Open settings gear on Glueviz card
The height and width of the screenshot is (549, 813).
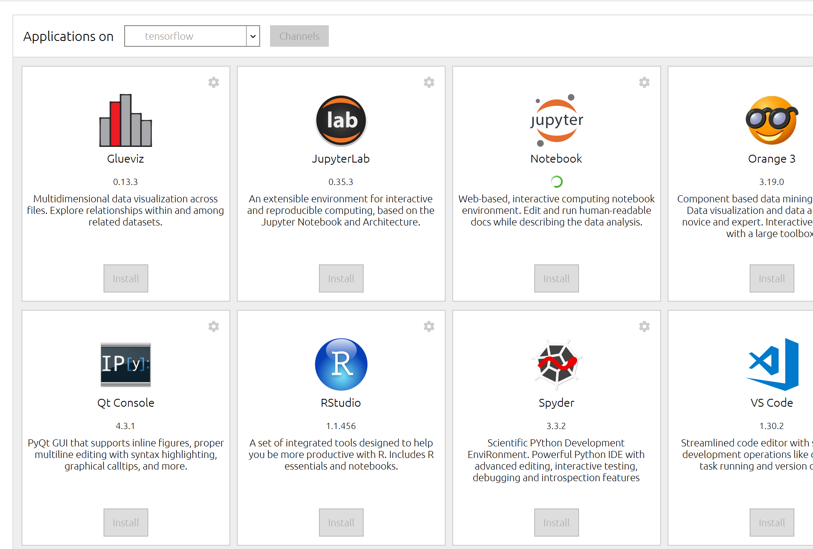pyautogui.click(x=214, y=83)
